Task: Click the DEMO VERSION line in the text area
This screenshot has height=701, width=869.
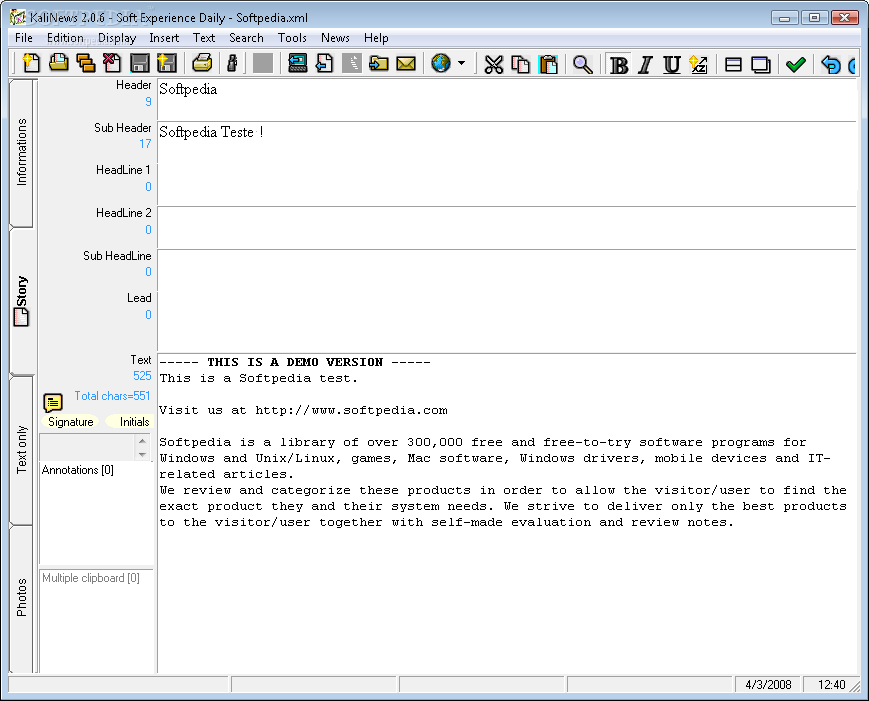Action: tap(295, 362)
